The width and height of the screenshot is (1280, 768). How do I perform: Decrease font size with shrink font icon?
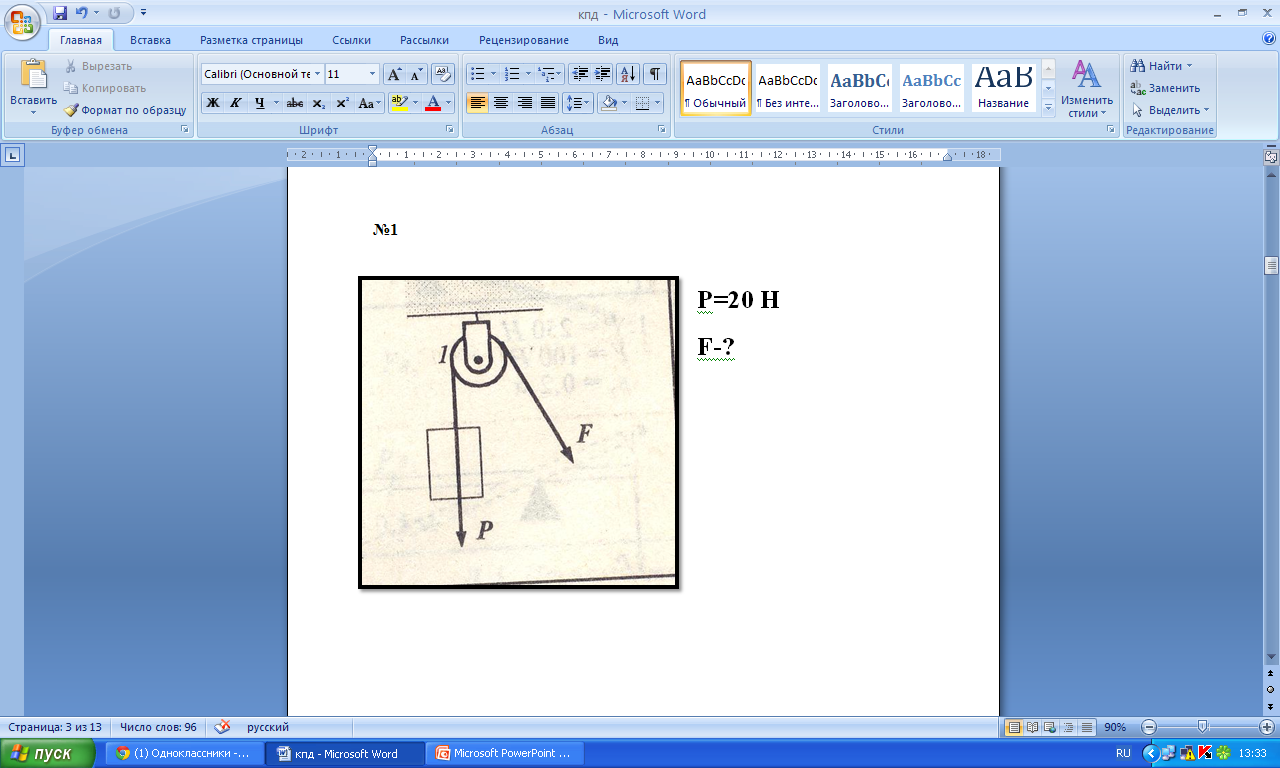click(417, 74)
